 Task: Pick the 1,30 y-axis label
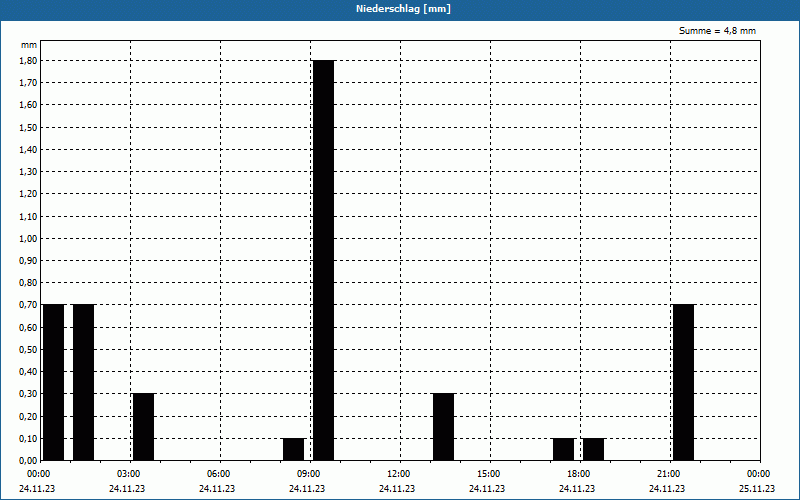click(29, 172)
